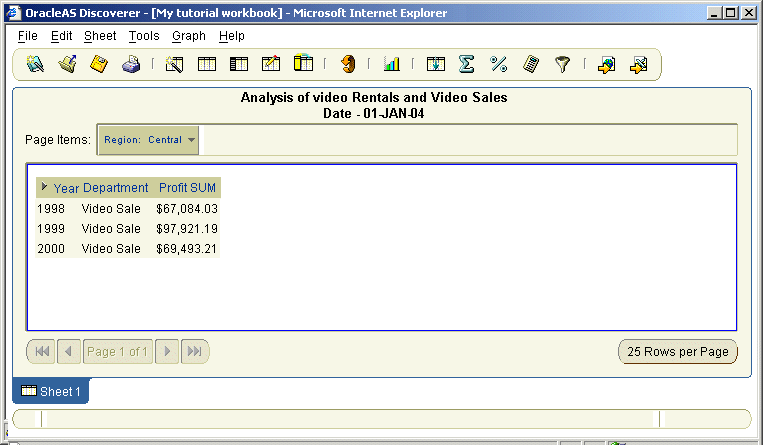Click the $97,921.19 profit value

[x=187, y=229]
